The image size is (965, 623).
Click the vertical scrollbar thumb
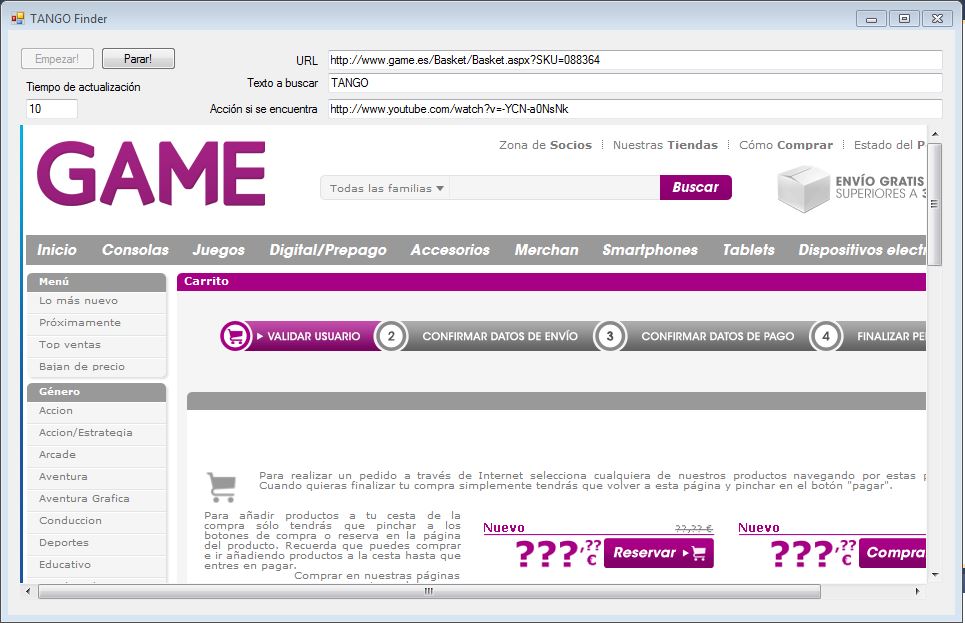[x=935, y=204]
